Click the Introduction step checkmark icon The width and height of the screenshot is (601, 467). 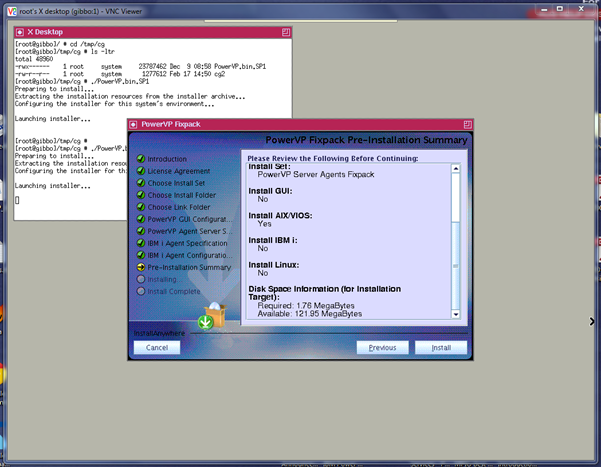141,158
